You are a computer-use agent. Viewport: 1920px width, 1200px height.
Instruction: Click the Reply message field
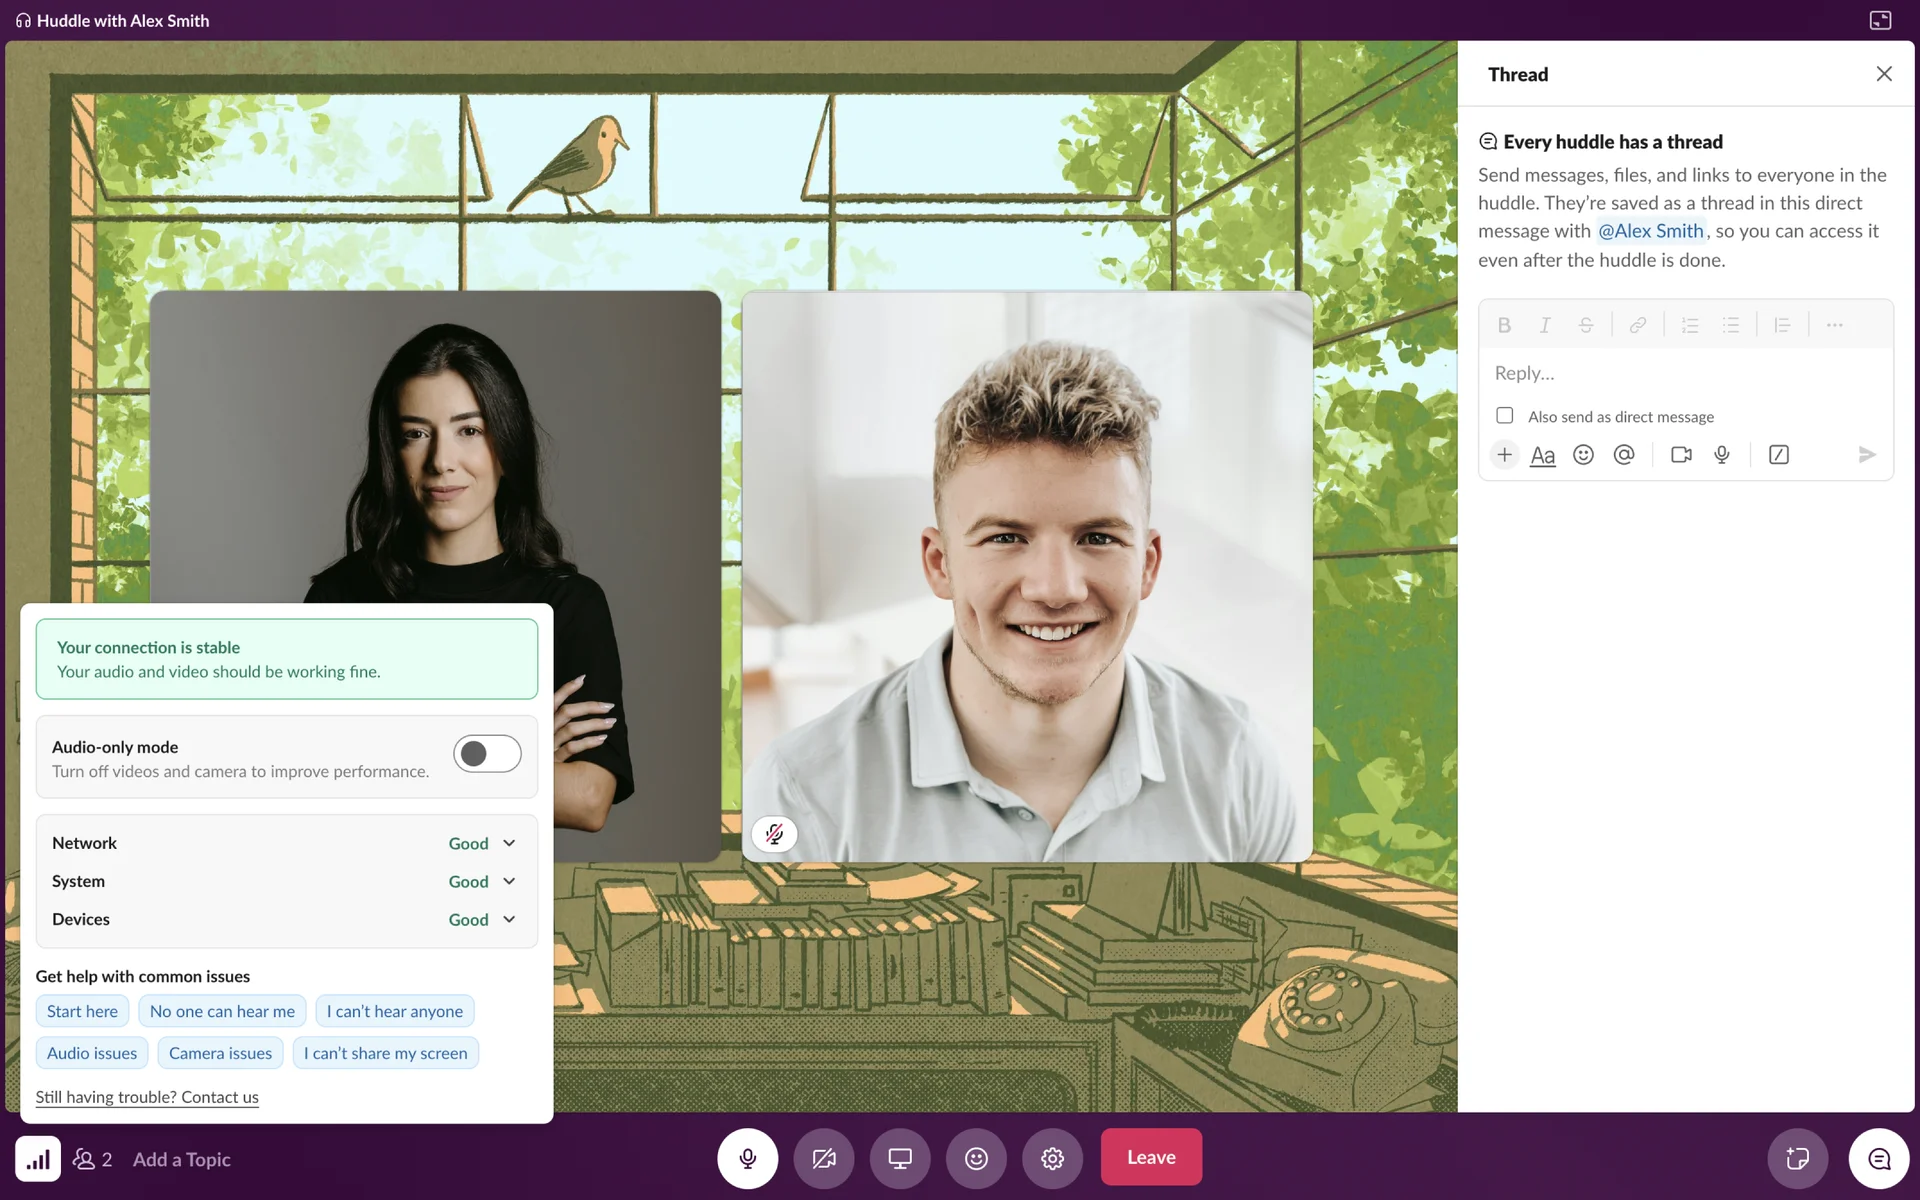(1684, 373)
